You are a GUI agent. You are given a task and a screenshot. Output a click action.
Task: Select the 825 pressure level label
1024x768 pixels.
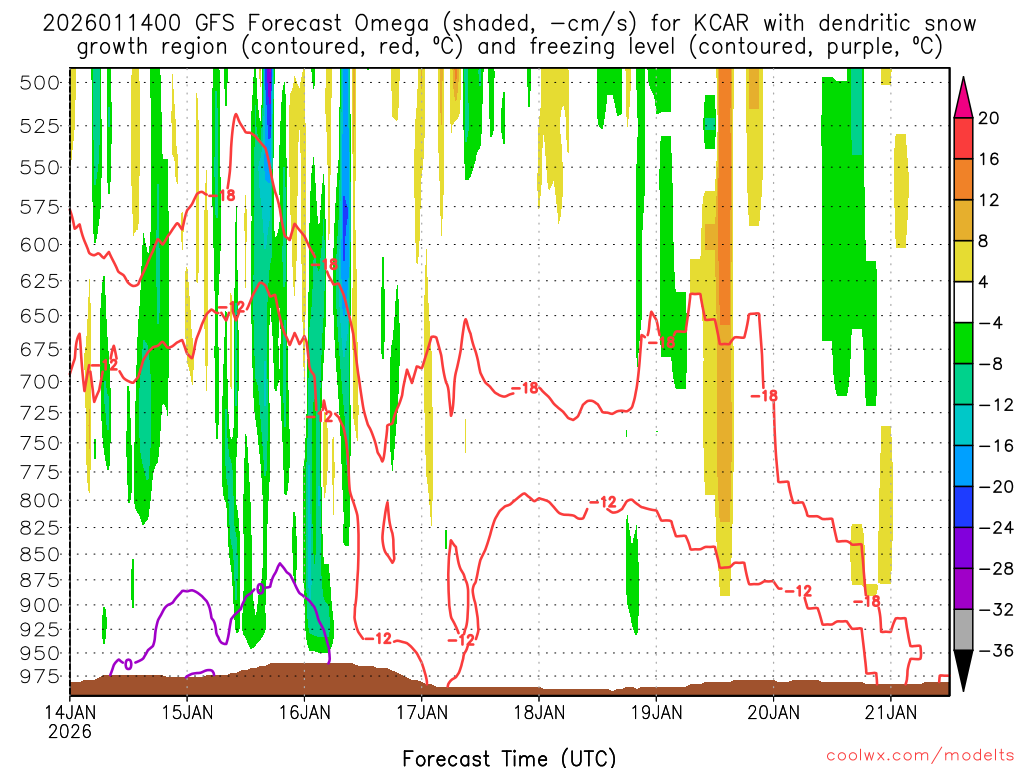(39, 528)
